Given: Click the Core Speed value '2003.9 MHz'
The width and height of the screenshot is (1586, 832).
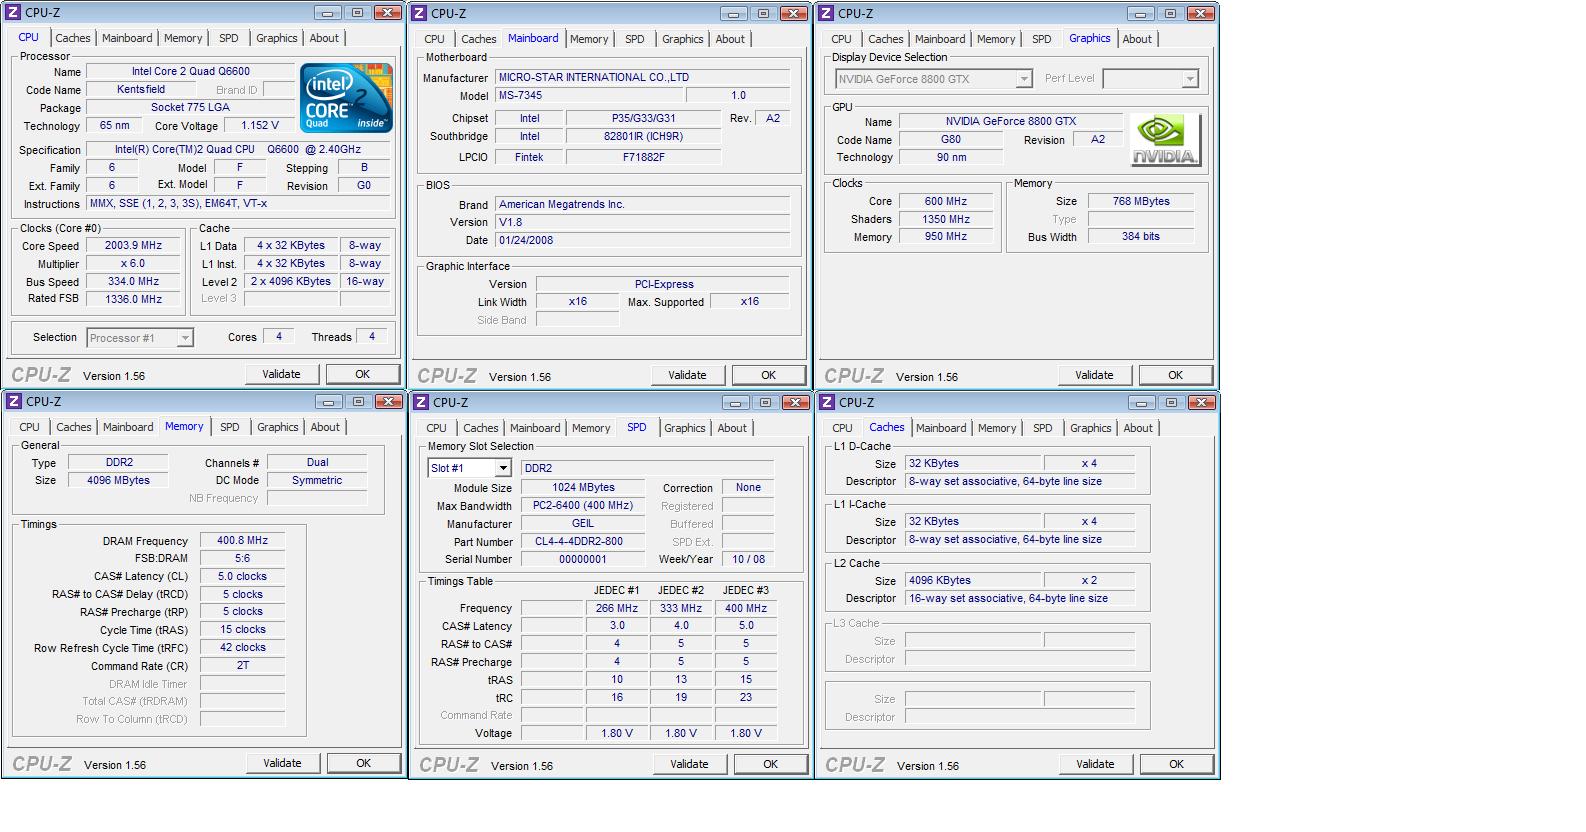Looking at the screenshot, I should pyautogui.click(x=134, y=245).
